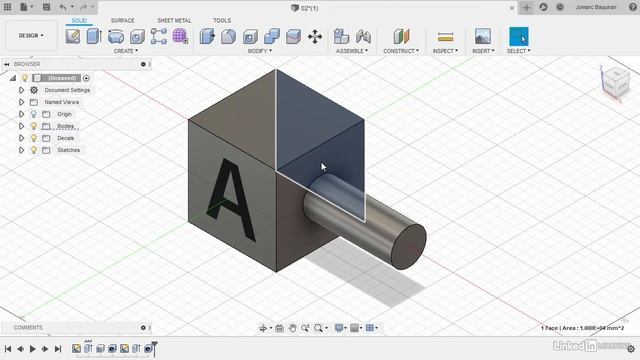Select the New Component tool

341,36
